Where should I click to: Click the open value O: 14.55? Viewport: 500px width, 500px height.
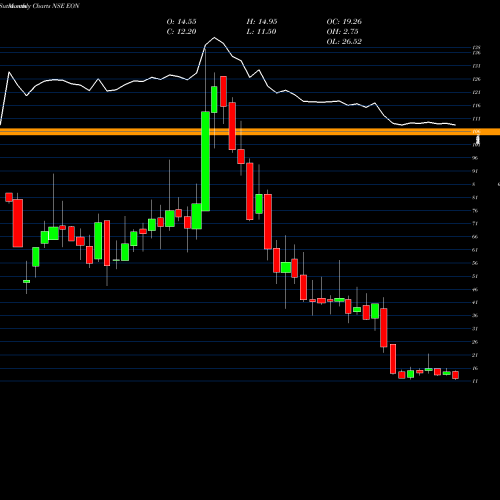[181, 22]
